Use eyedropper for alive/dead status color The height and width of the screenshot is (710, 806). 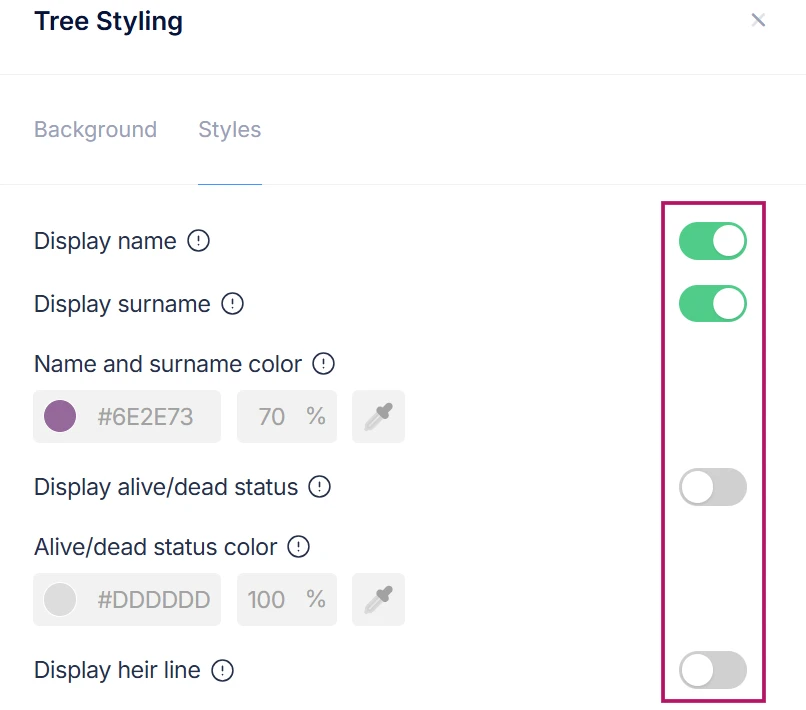pos(378,599)
